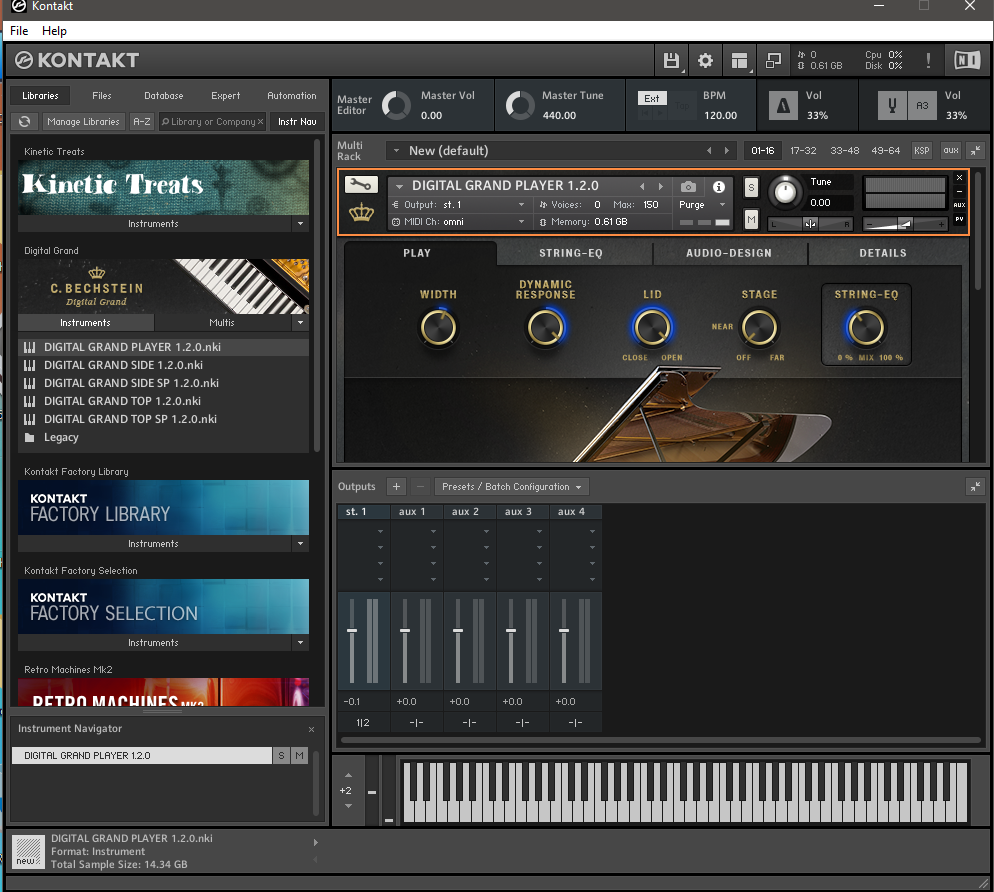Viewport: 994px width, 892px height.
Task: Expand Kinetic Treats Instruments dropdown arrow
Action: 300,224
